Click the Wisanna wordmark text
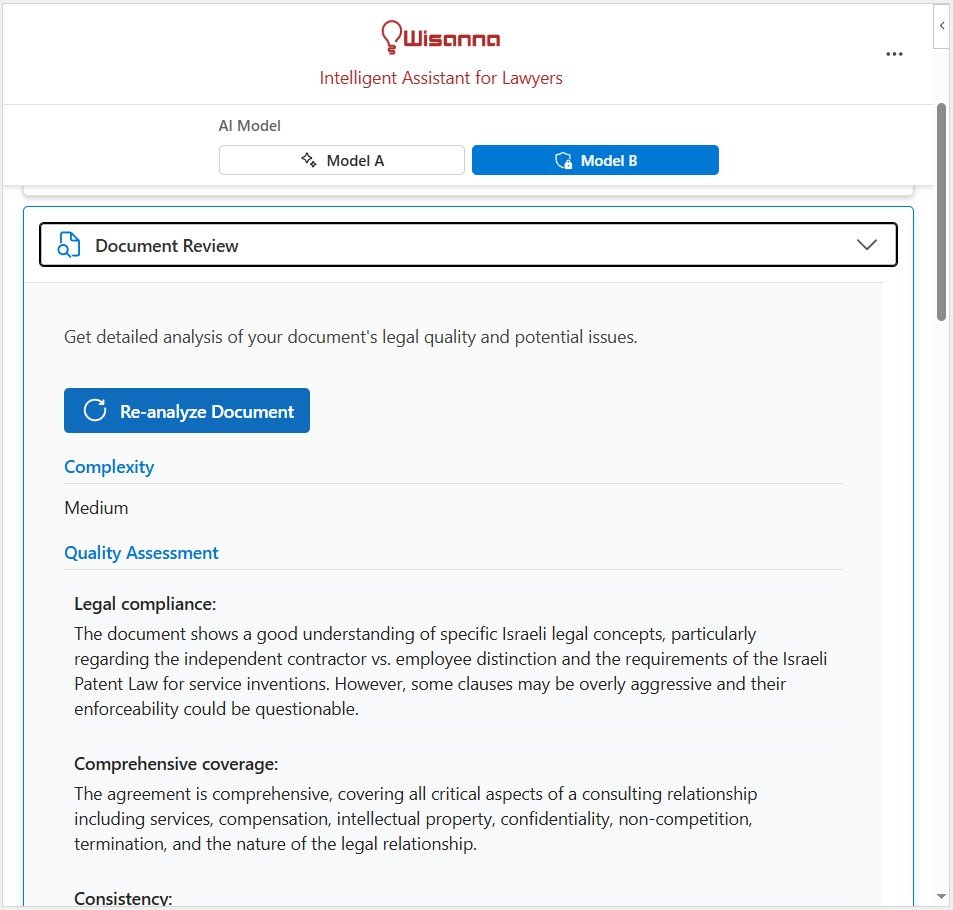 (451, 39)
